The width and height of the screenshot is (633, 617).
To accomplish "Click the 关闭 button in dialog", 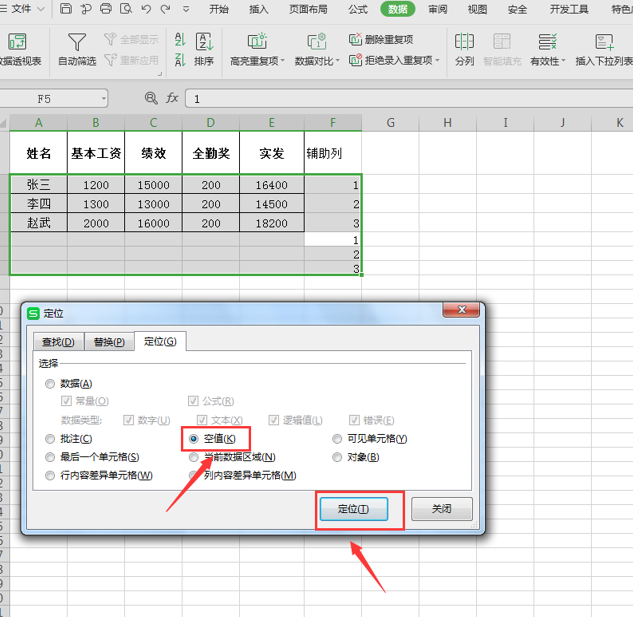I will pos(441,508).
